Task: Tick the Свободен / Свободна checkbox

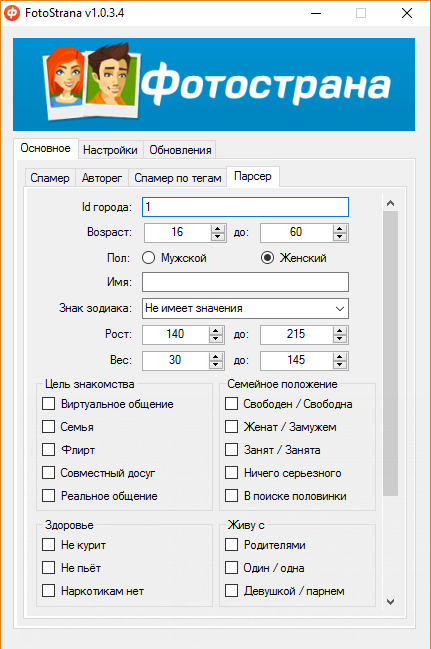Action: coord(231,404)
